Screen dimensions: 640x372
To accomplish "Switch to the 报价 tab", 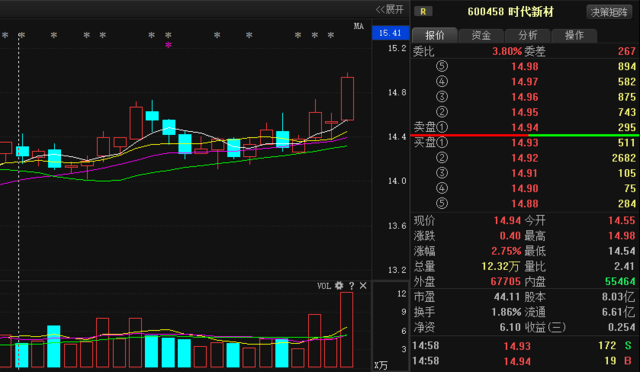I will (435, 36).
